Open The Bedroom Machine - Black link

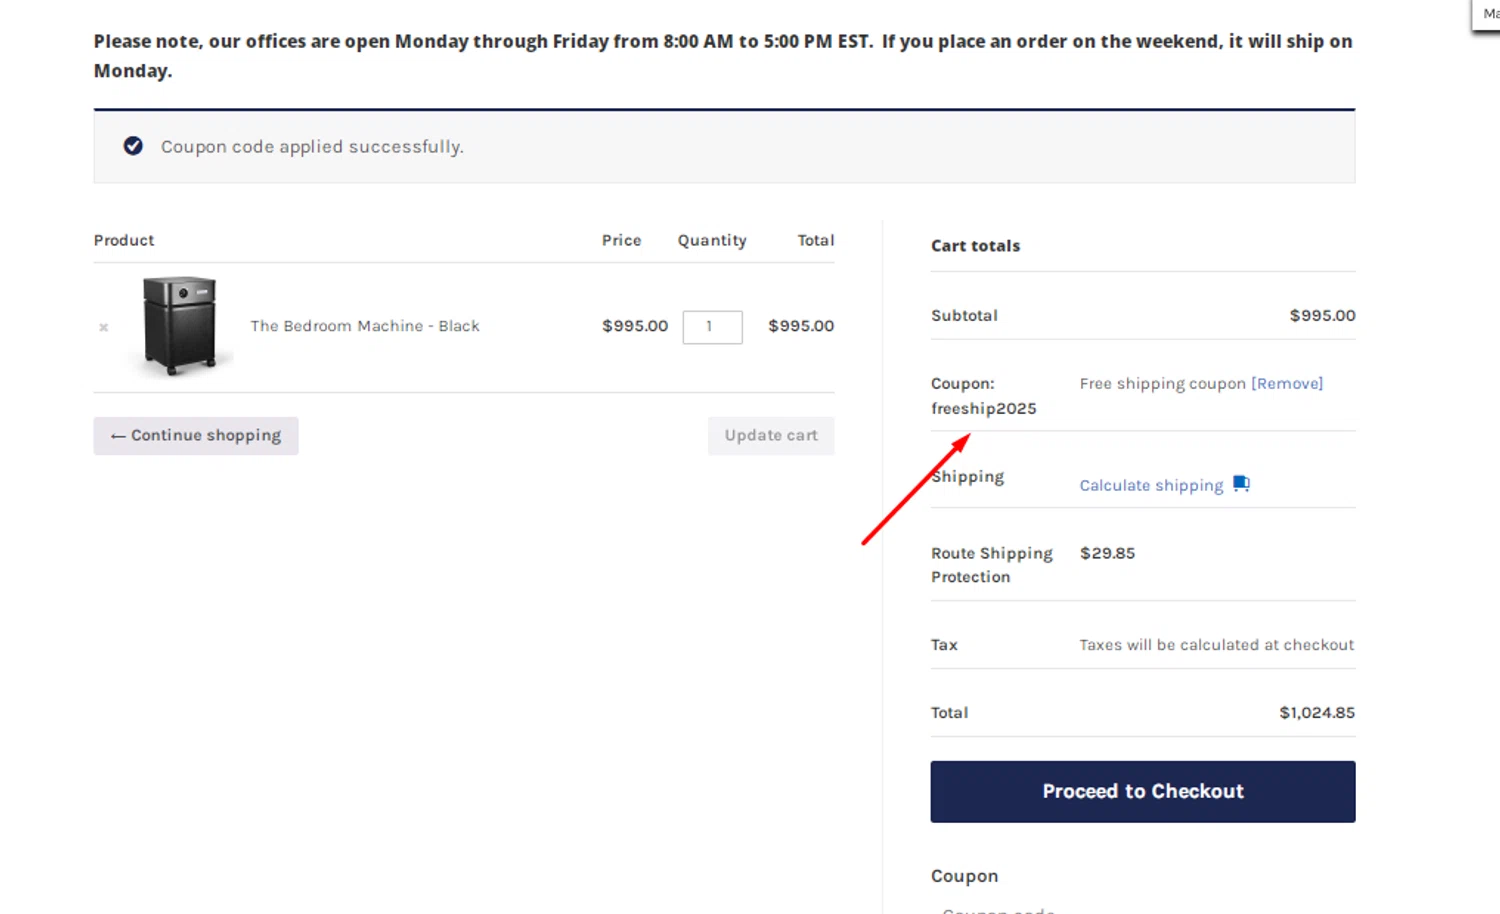click(x=365, y=326)
